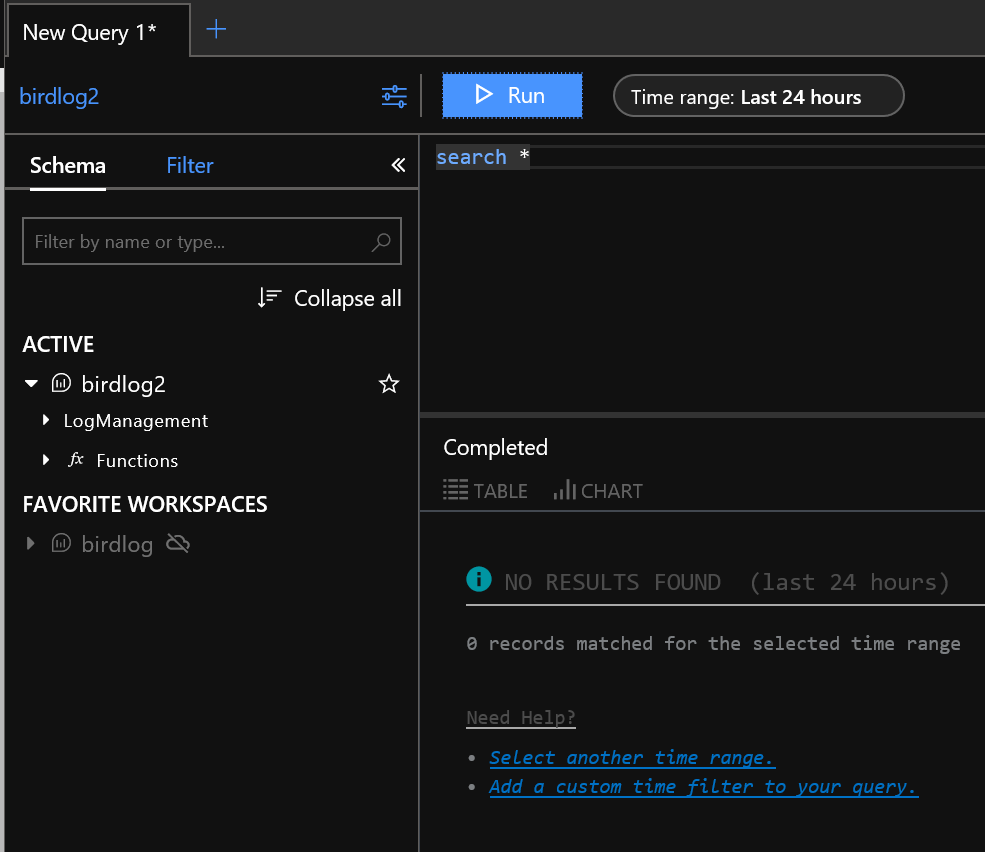
Task: Select birdlog under FAVORITE WORKSPACES
Action: [x=117, y=544]
